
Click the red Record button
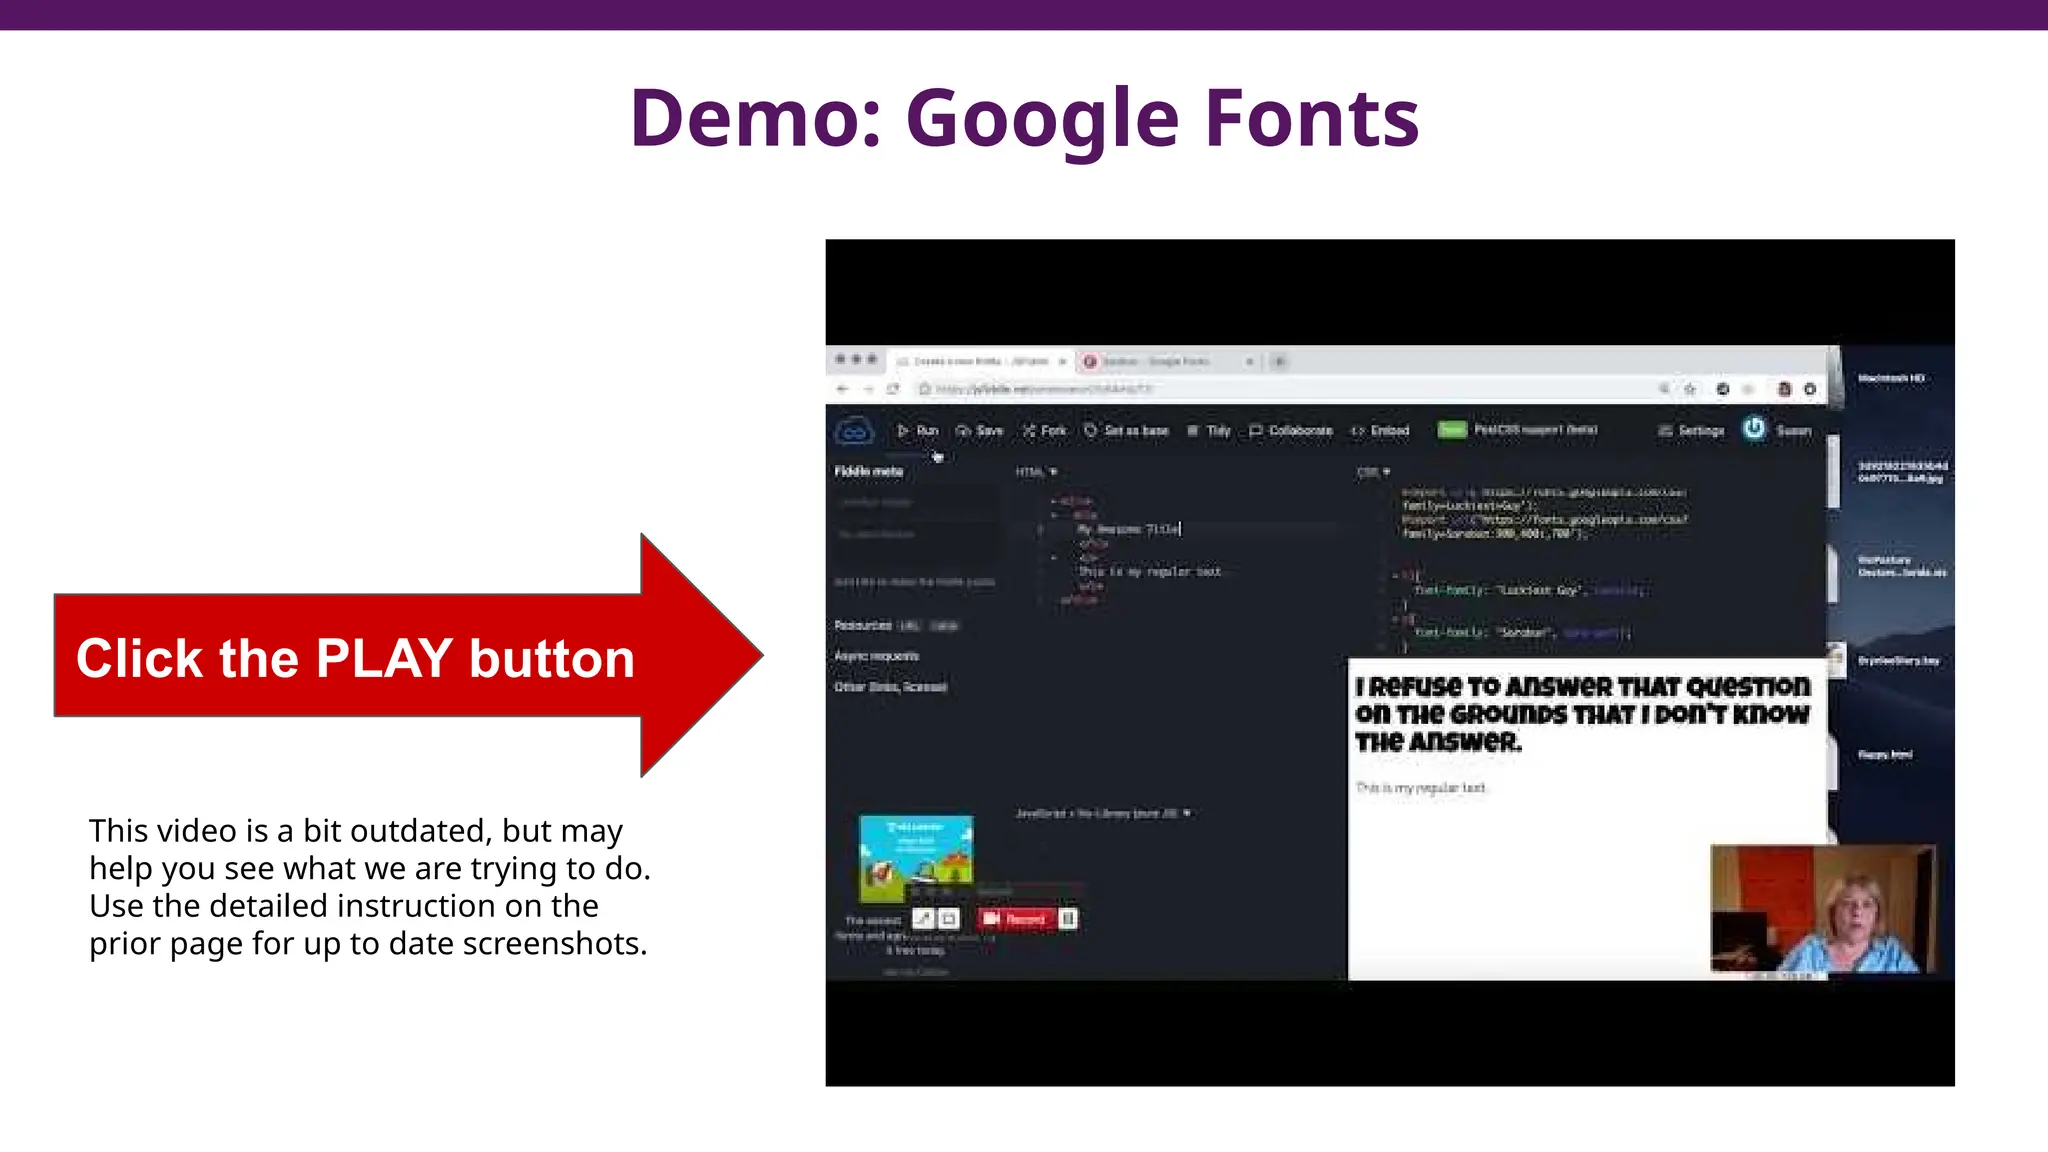pos(1014,919)
